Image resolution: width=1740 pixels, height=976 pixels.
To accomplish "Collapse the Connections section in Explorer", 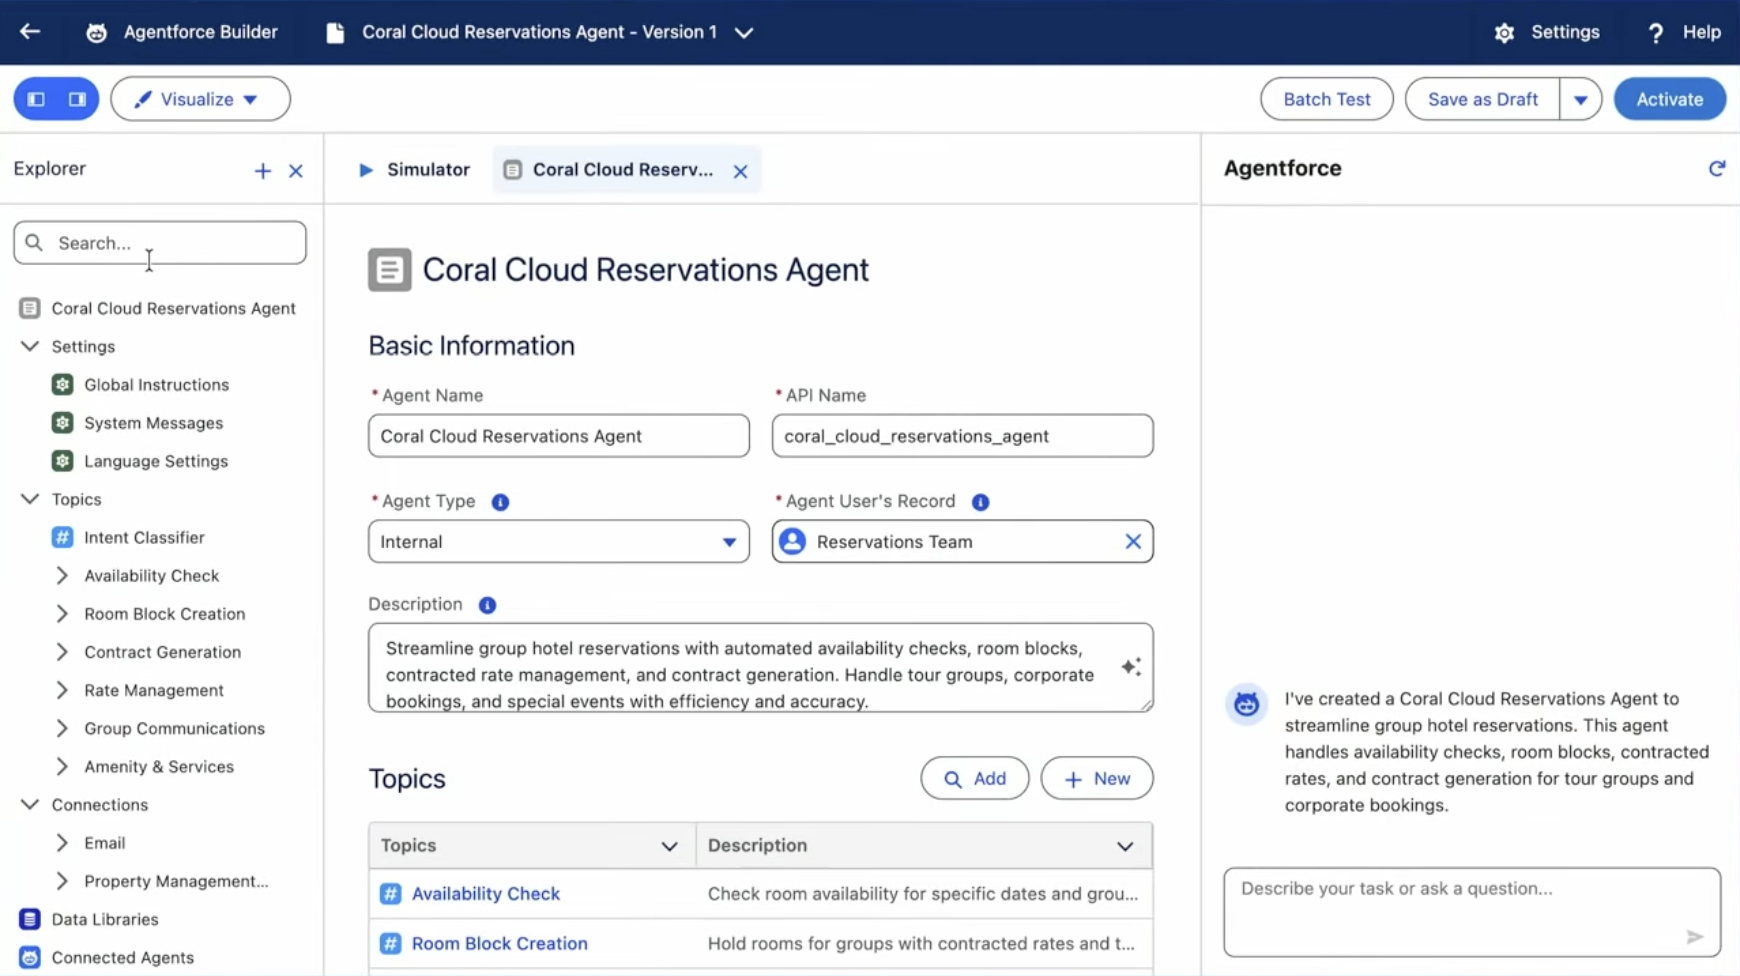I will tap(29, 804).
